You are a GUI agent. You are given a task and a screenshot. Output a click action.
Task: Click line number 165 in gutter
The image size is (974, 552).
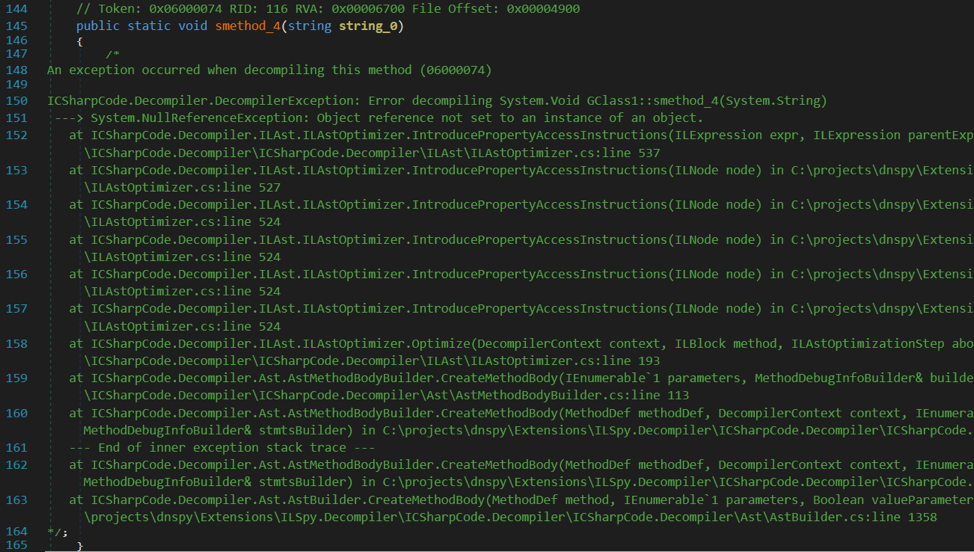(x=17, y=545)
